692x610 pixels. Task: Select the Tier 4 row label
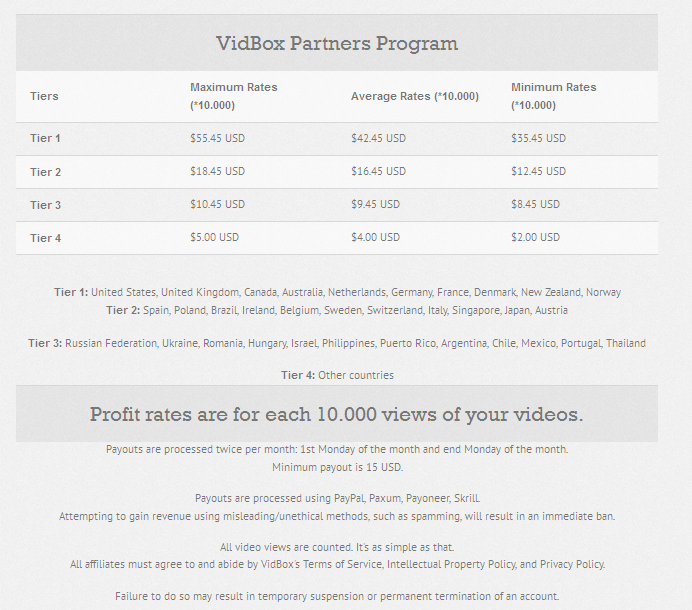tap(45, 238)
